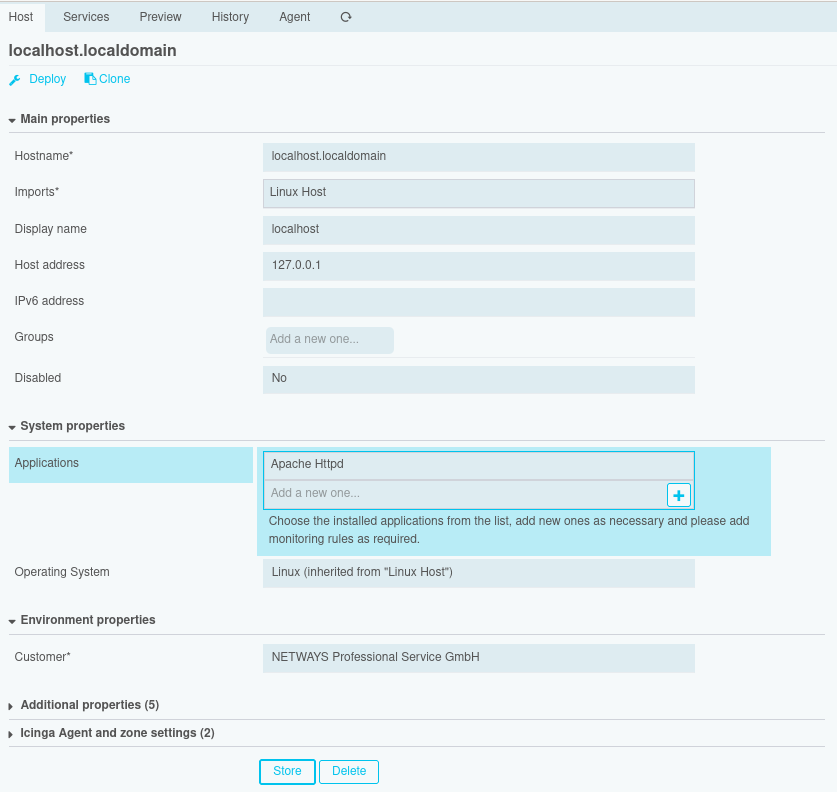
Task: Click the plus icon to add application
Action: point(679,495)
